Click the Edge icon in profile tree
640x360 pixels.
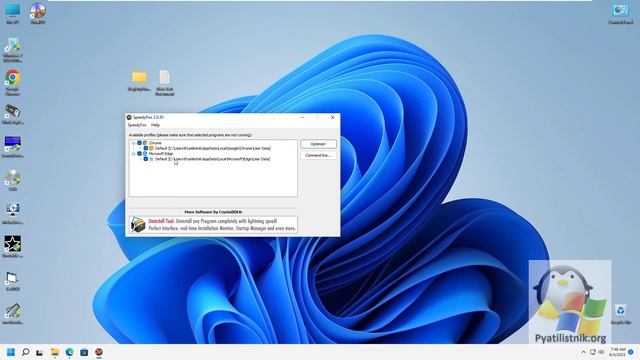(x=145, y=153)
